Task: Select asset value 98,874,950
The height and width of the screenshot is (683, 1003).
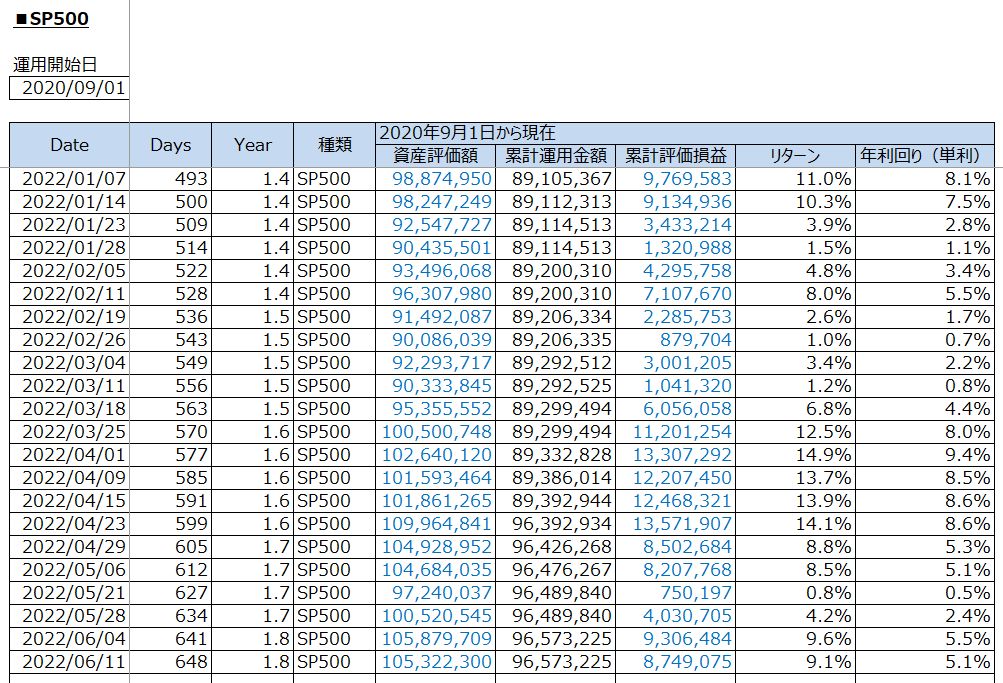Action: [435, 179]
